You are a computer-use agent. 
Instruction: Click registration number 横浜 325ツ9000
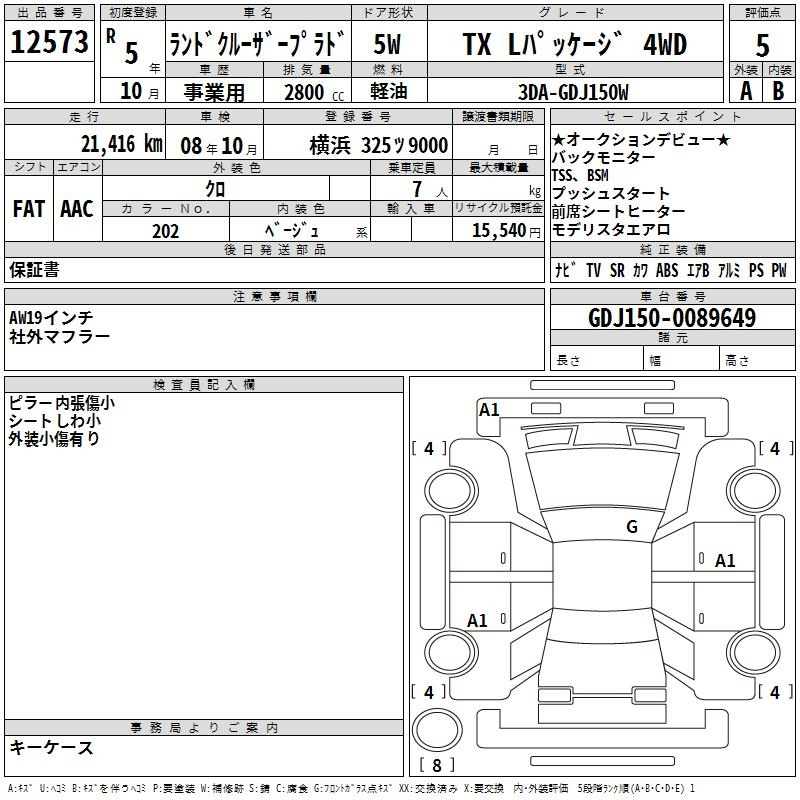point(379,146)
